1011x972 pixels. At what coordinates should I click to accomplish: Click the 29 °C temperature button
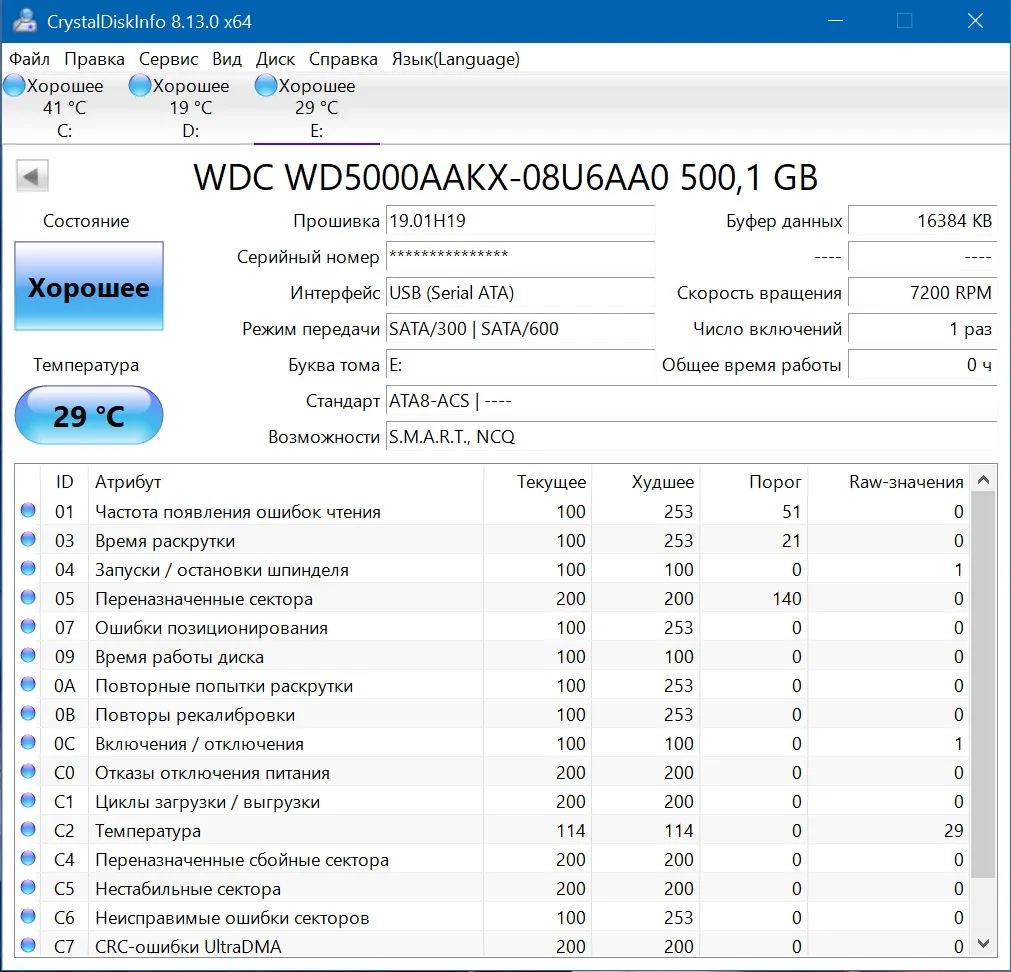coord(89,415)
